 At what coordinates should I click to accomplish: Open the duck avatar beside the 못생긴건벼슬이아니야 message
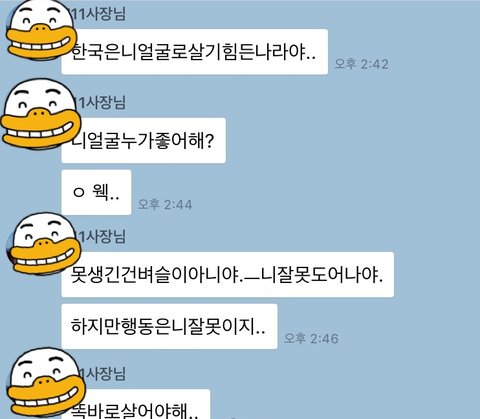44,244
